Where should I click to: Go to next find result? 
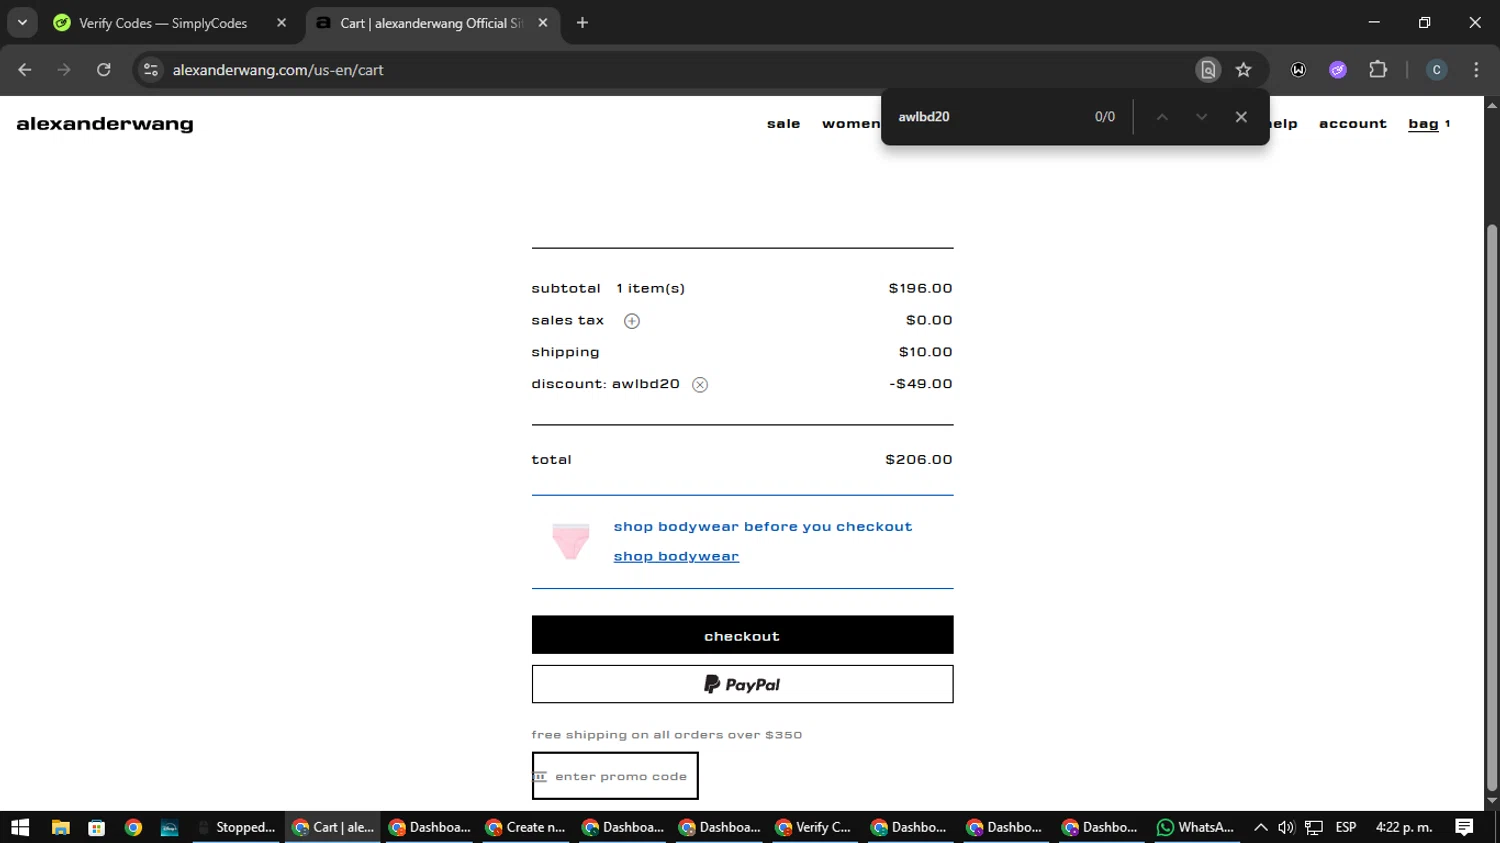1201,117
